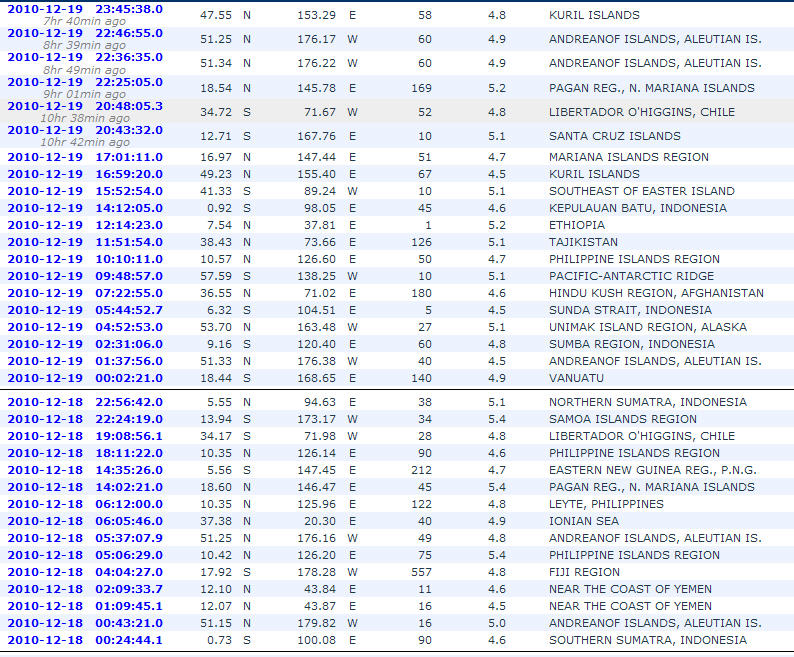Open the 2010-12-19 20:43:32.0 event link
794x657 pixels.
(85, 130)
